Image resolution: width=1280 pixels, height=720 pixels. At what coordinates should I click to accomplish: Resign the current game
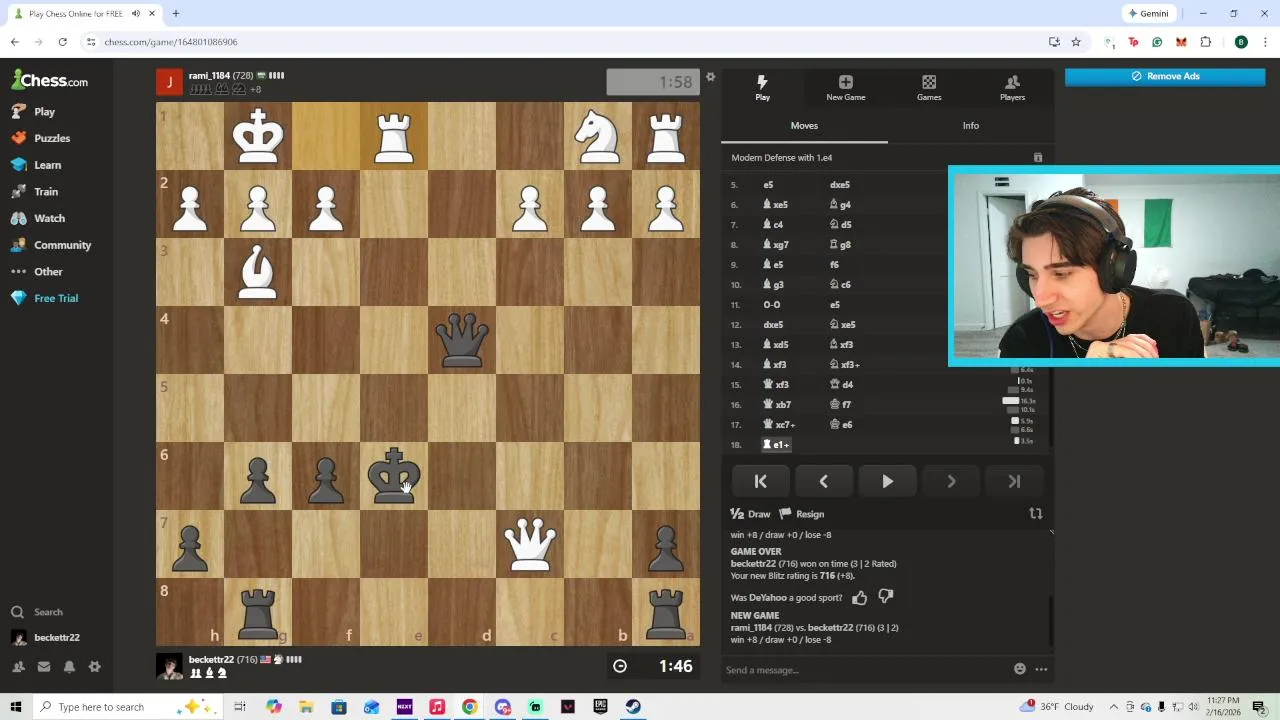[x=802, y=514]
